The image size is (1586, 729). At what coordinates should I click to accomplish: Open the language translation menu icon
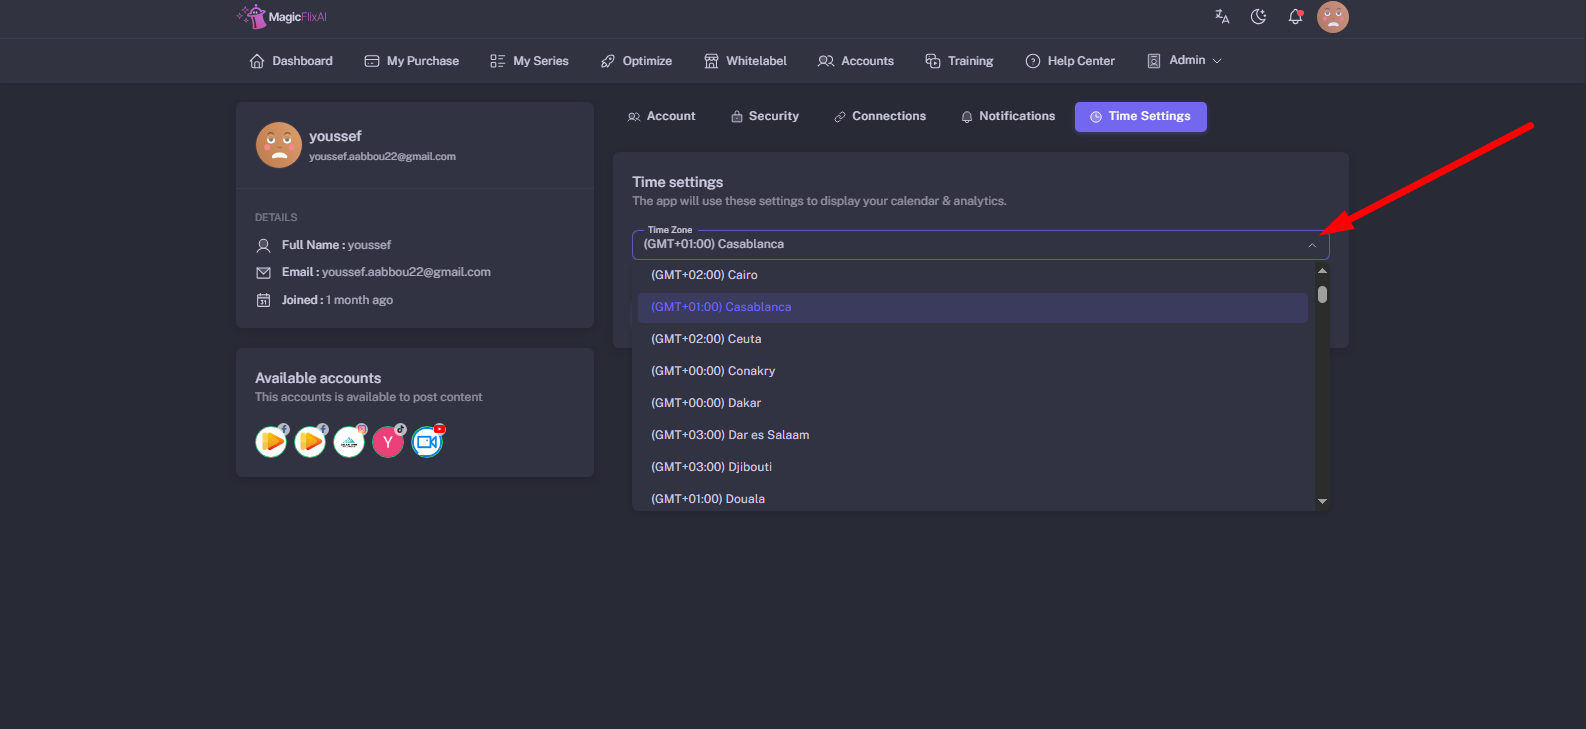click(1222, 17)
